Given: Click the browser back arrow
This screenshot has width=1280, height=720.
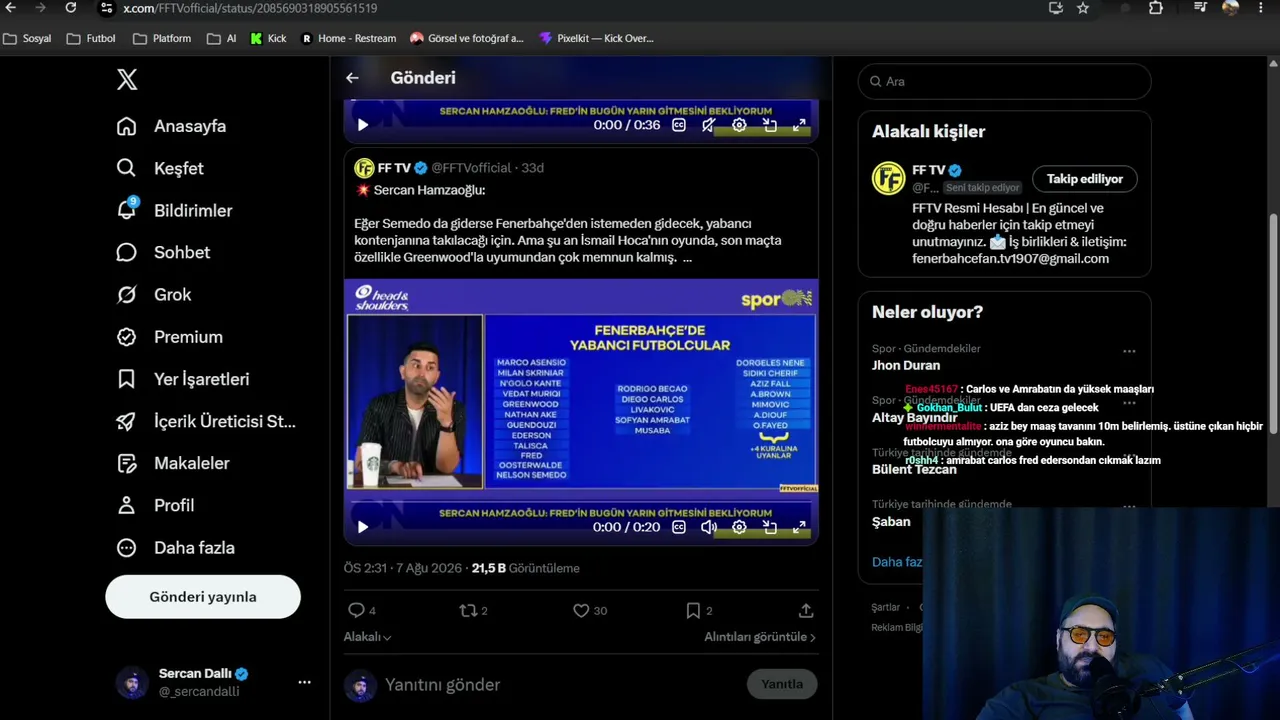Looking at the screenshot, I should click(11, 8).
